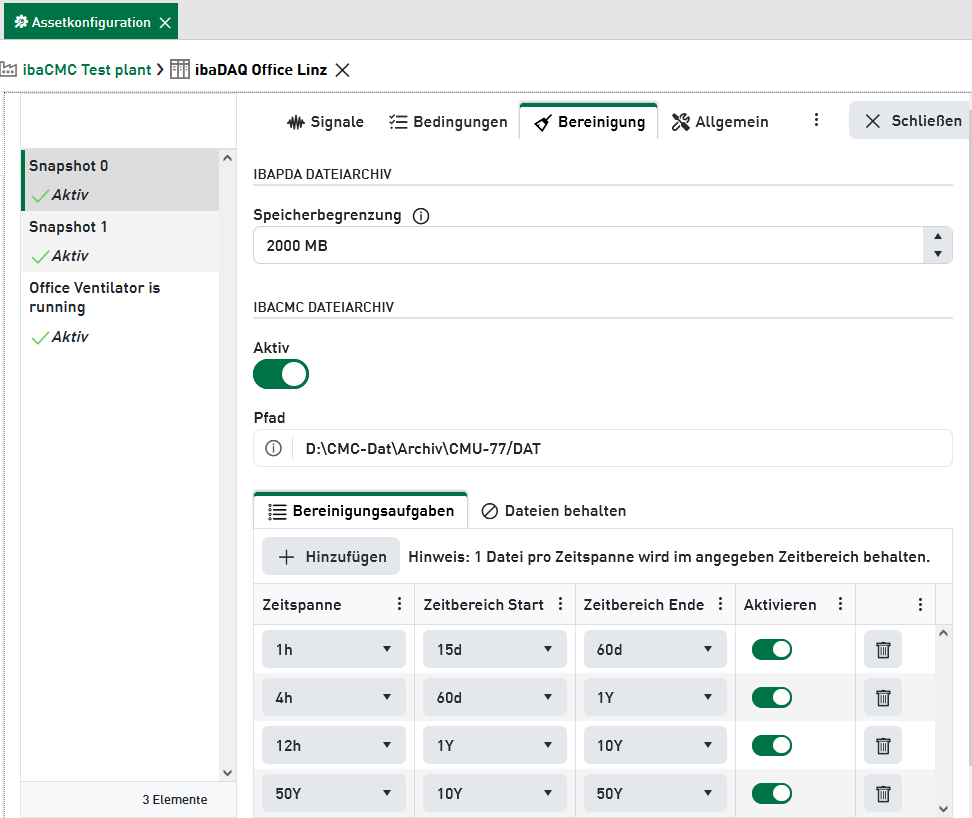Open the Zeitbereich Ende column options menu

721,604
